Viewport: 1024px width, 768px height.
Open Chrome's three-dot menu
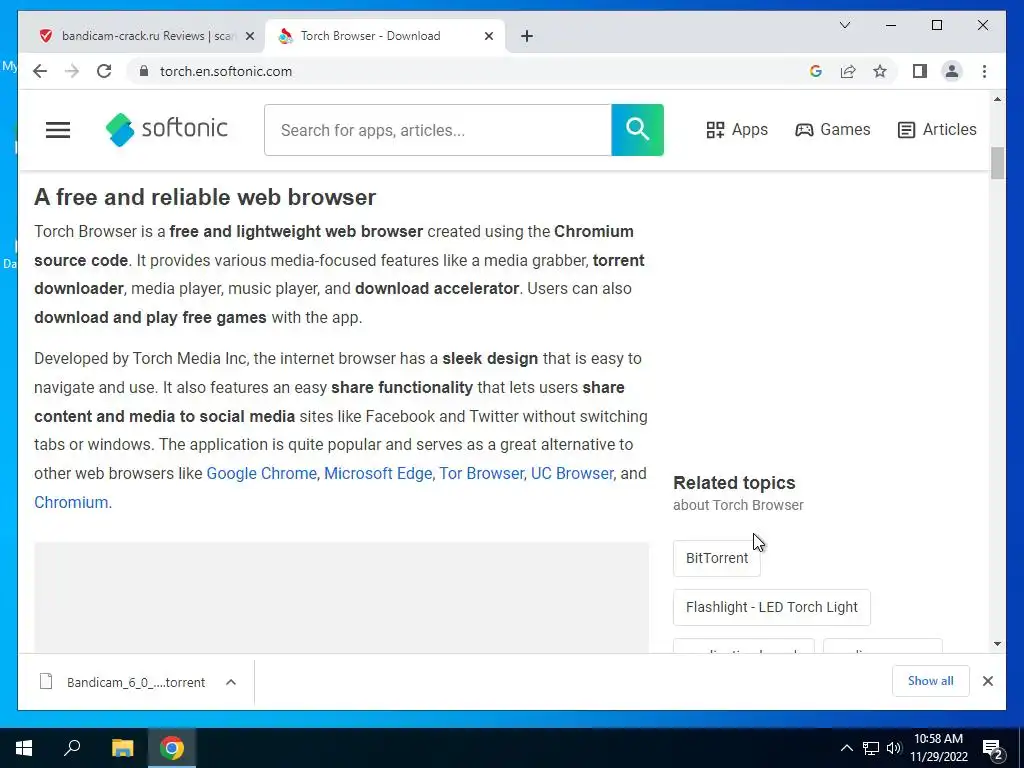click(984, 71)
